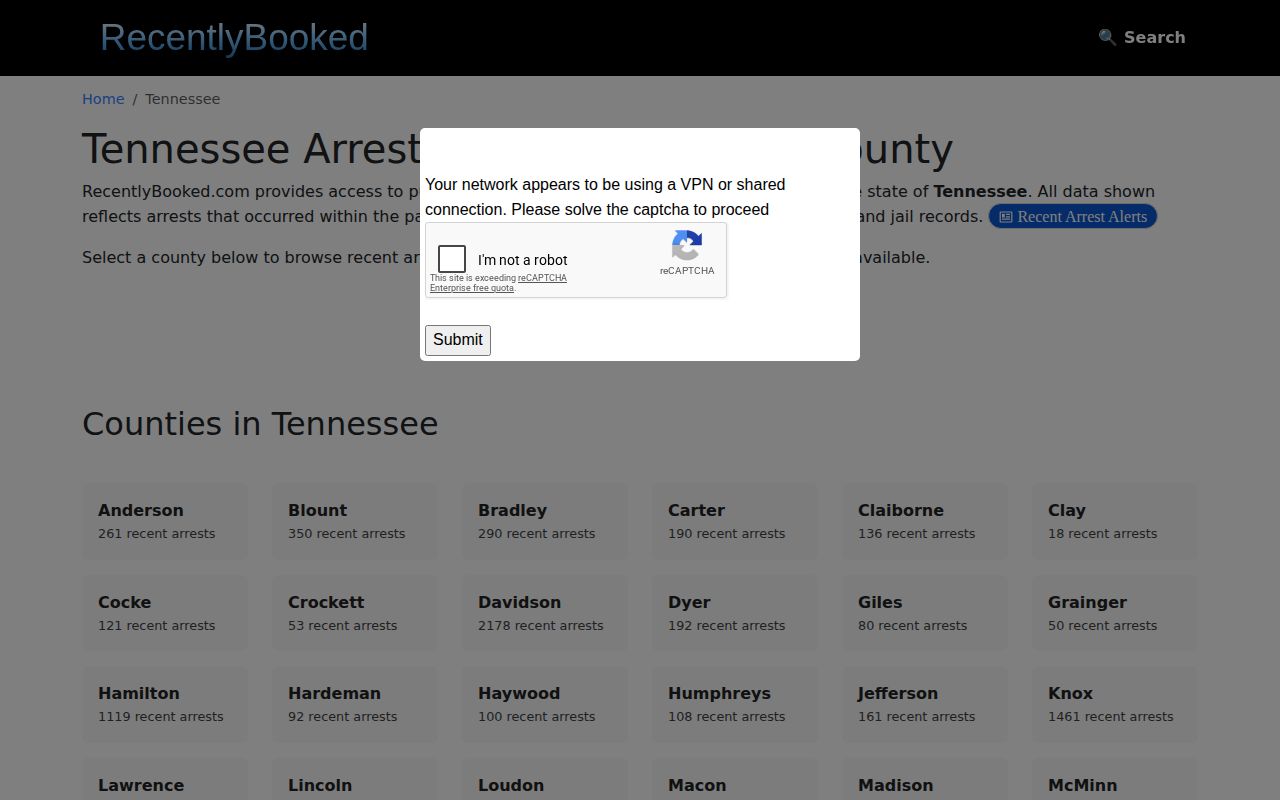Open the Anderson county card
This screenshot has width=1280, height=800.
pos(165,521)
